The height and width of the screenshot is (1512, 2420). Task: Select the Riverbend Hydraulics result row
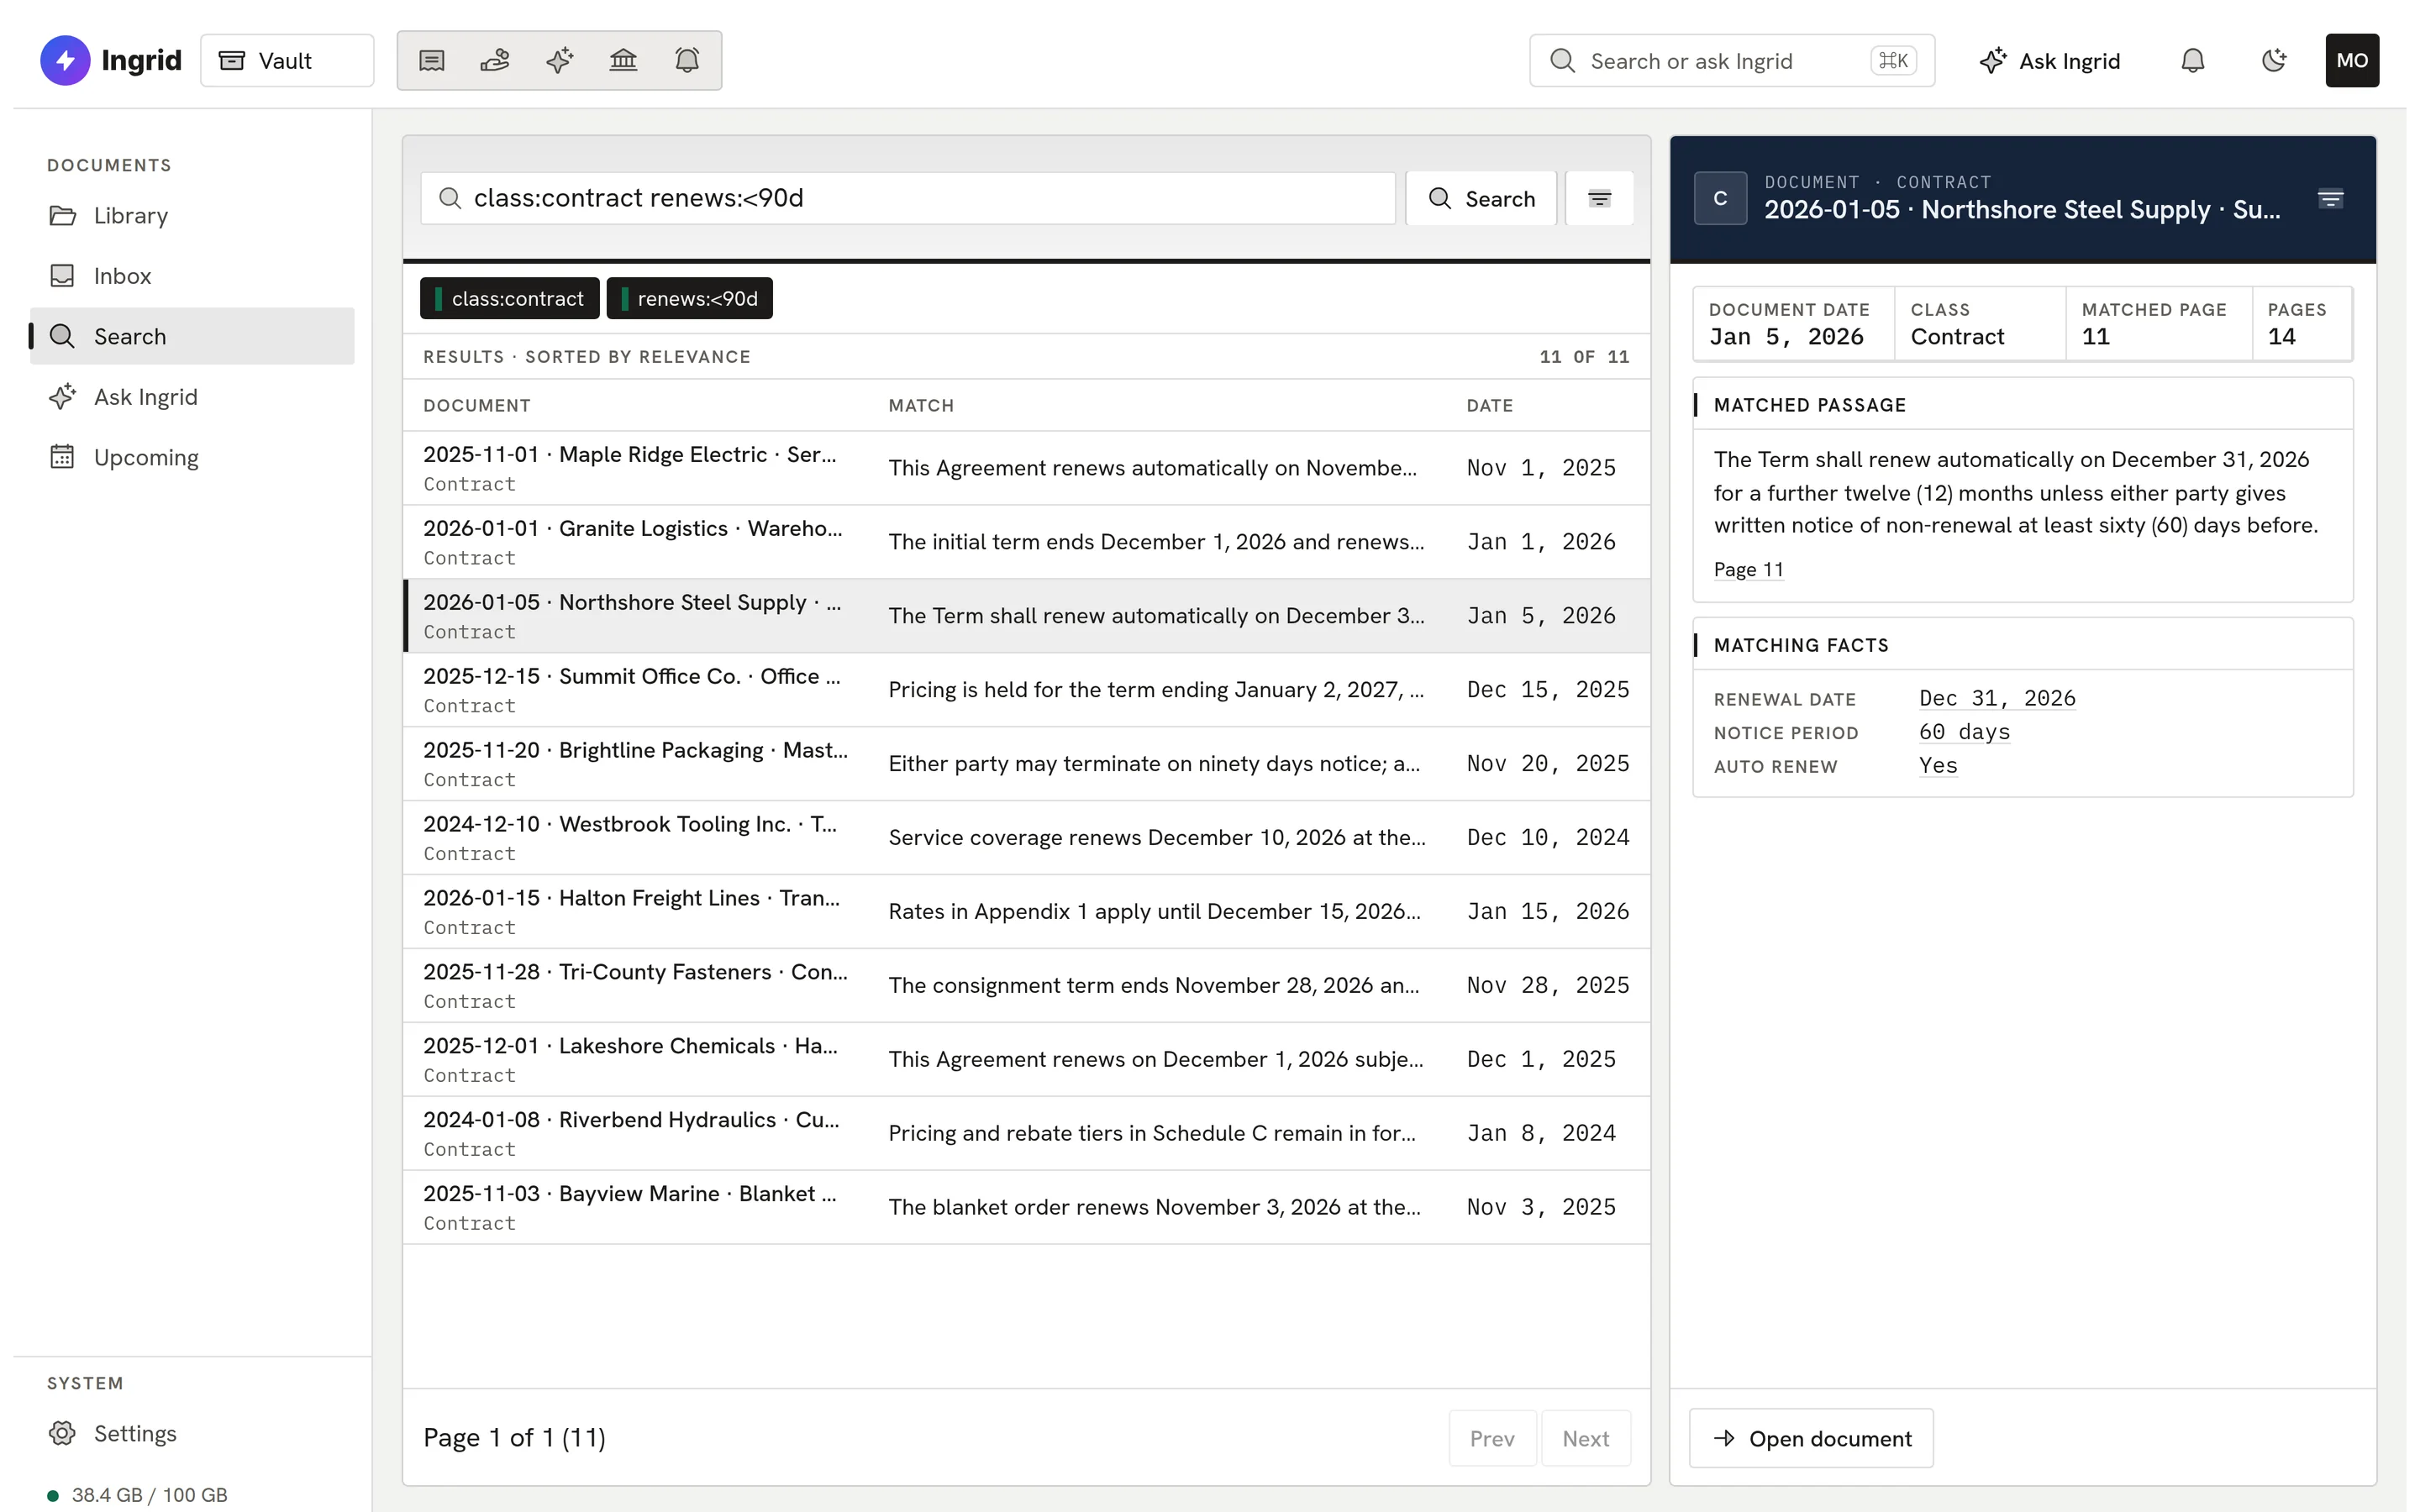(x=1026, y=1134)
